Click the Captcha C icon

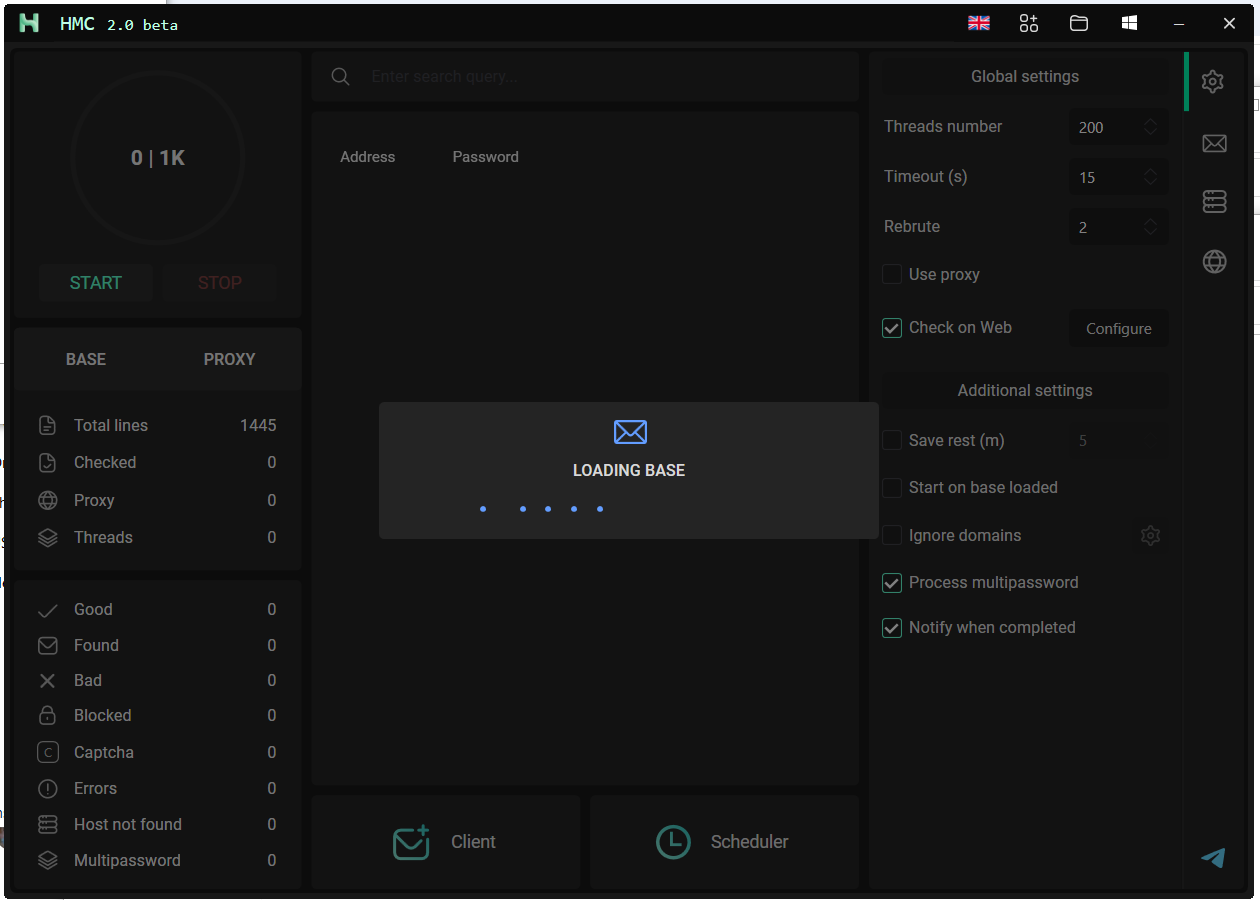[x=47, y=752]
